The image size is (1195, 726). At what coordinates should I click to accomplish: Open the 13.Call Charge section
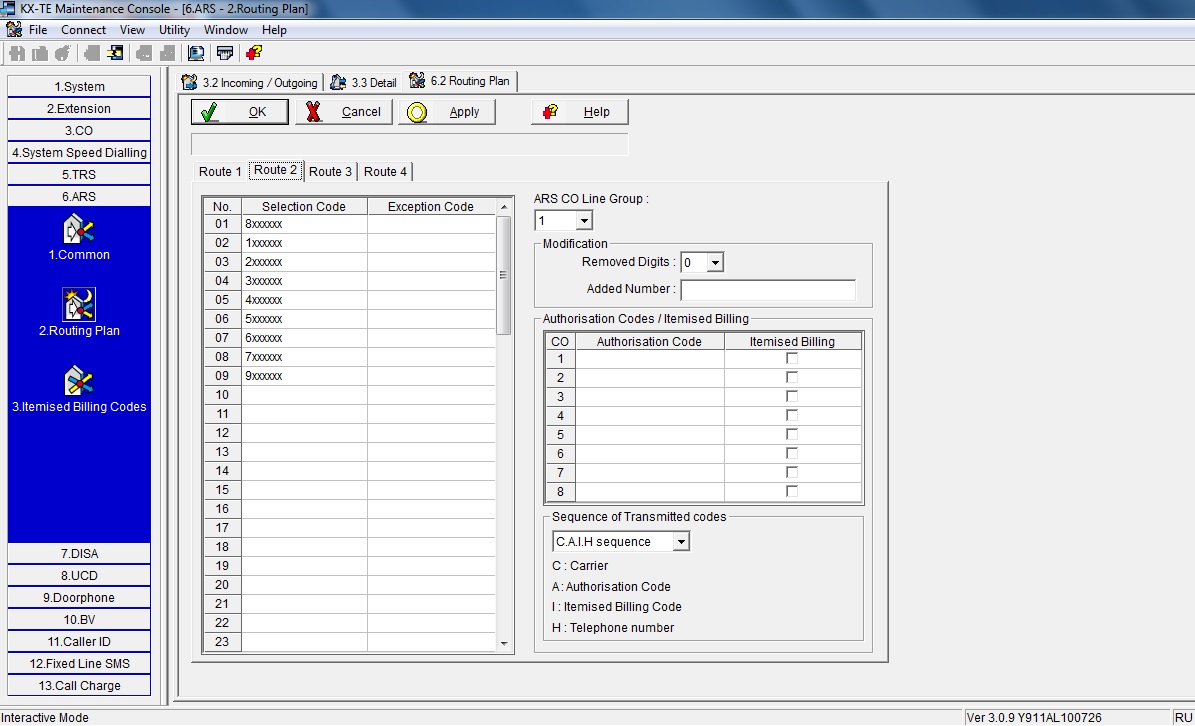[x=79, y=686]
